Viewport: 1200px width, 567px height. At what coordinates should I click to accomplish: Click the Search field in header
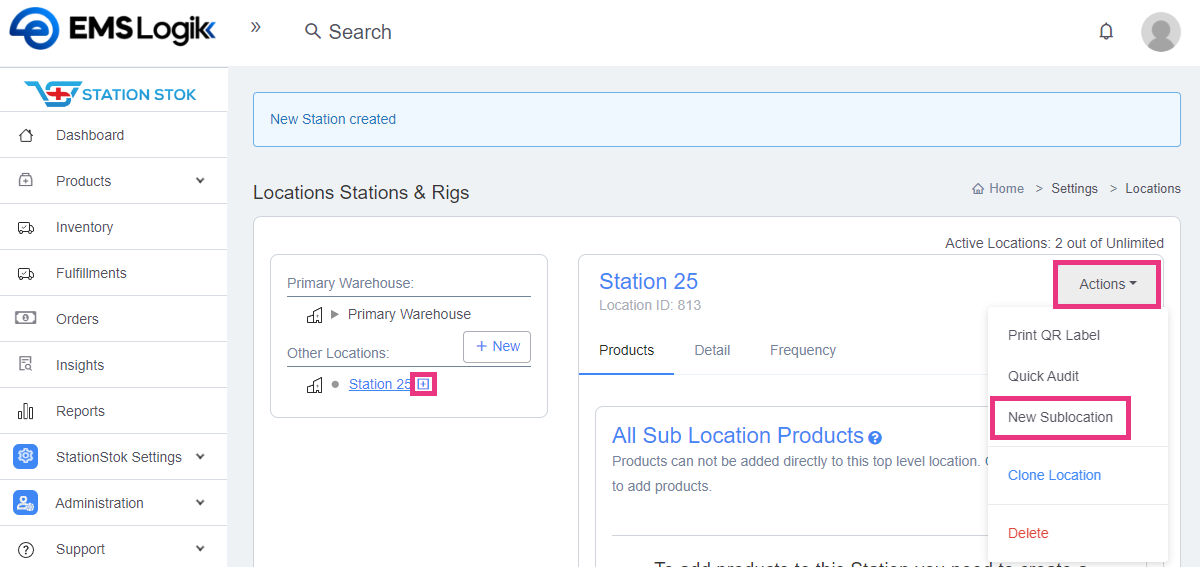pyautogui.click(x=360, y=32)
